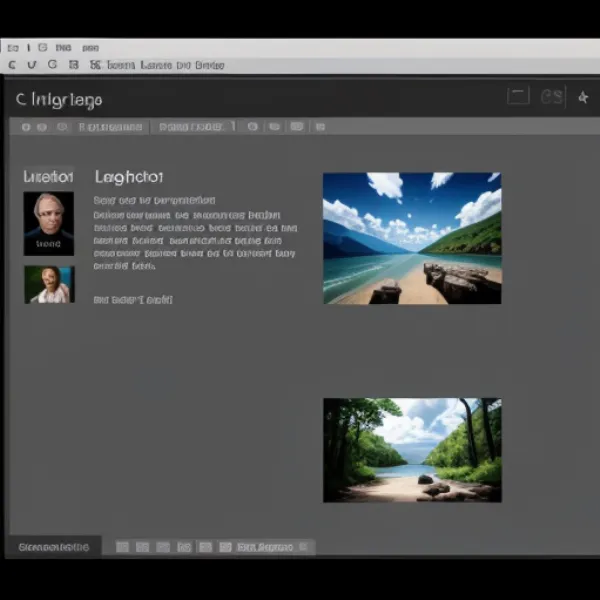Viewport: 600px width, 600px height.
Task: Open the second text dropdown in the gray toolbar
Action: pos(197,127)
